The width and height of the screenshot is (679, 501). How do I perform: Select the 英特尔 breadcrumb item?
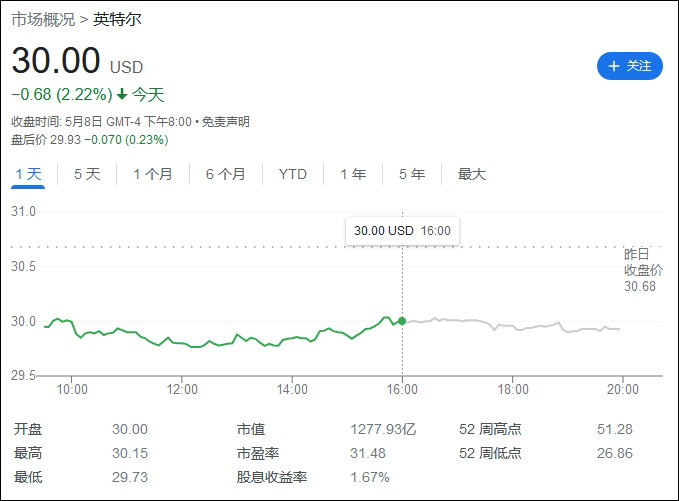[x=117, y=20]
